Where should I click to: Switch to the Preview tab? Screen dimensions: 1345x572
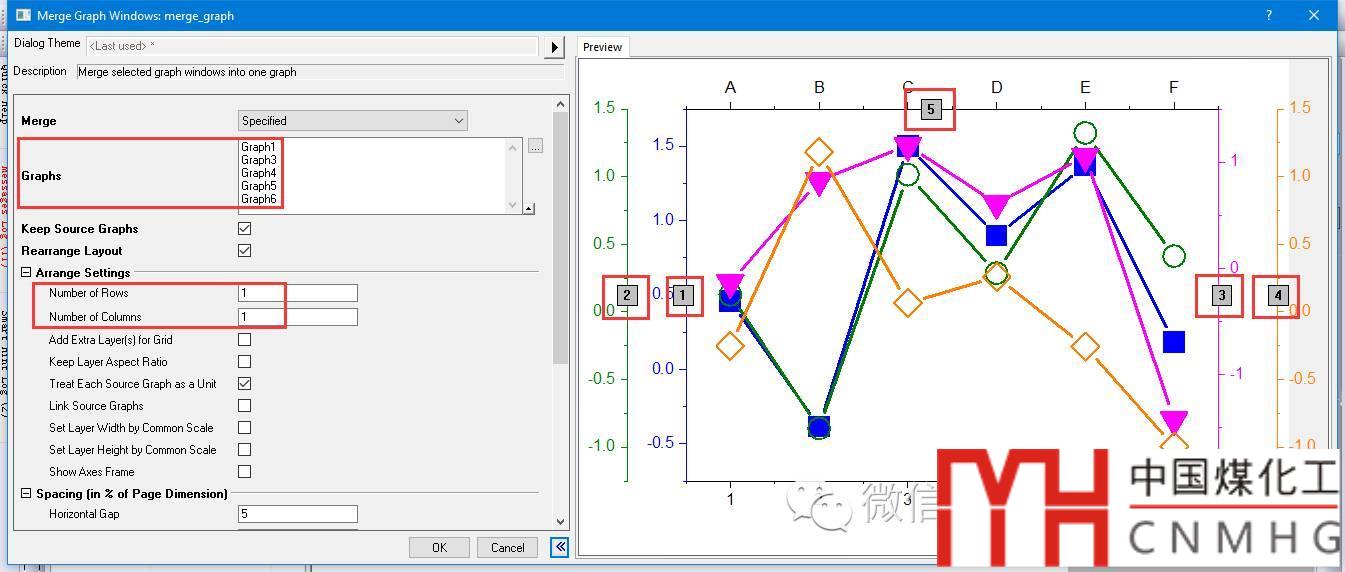(x=602, y=47)
